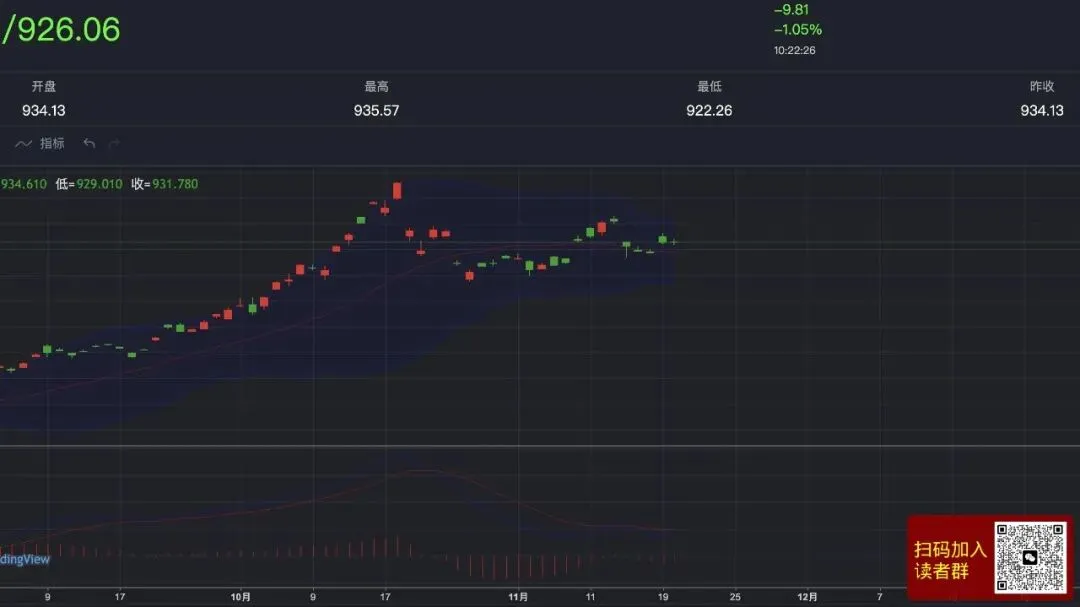Click the 19 date axis label

tap(663, 597)
